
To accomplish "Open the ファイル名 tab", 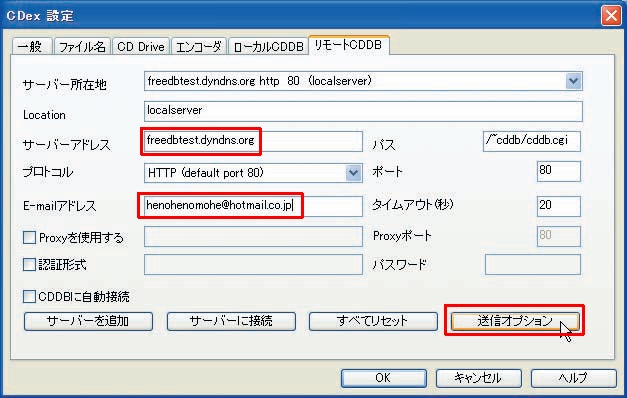I will point(82,46).
